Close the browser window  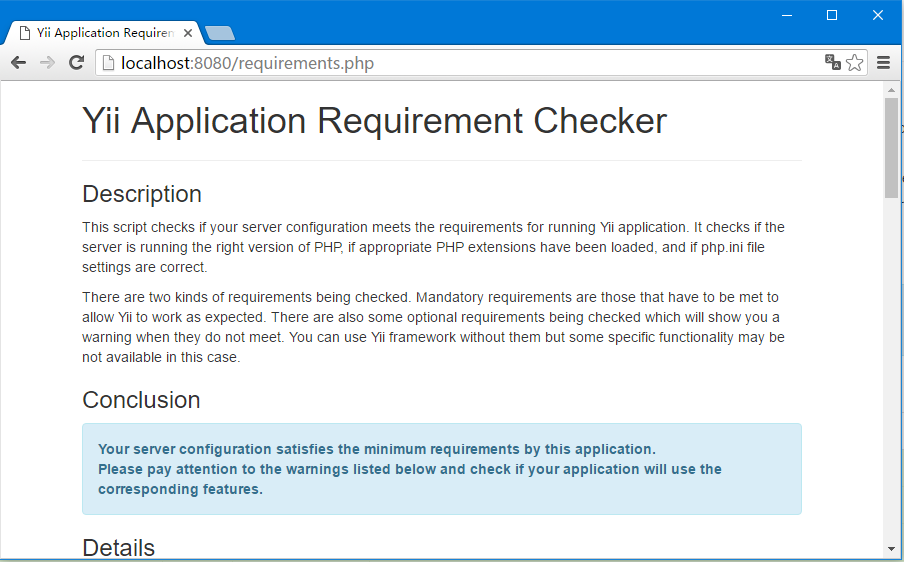pos(877,16)
